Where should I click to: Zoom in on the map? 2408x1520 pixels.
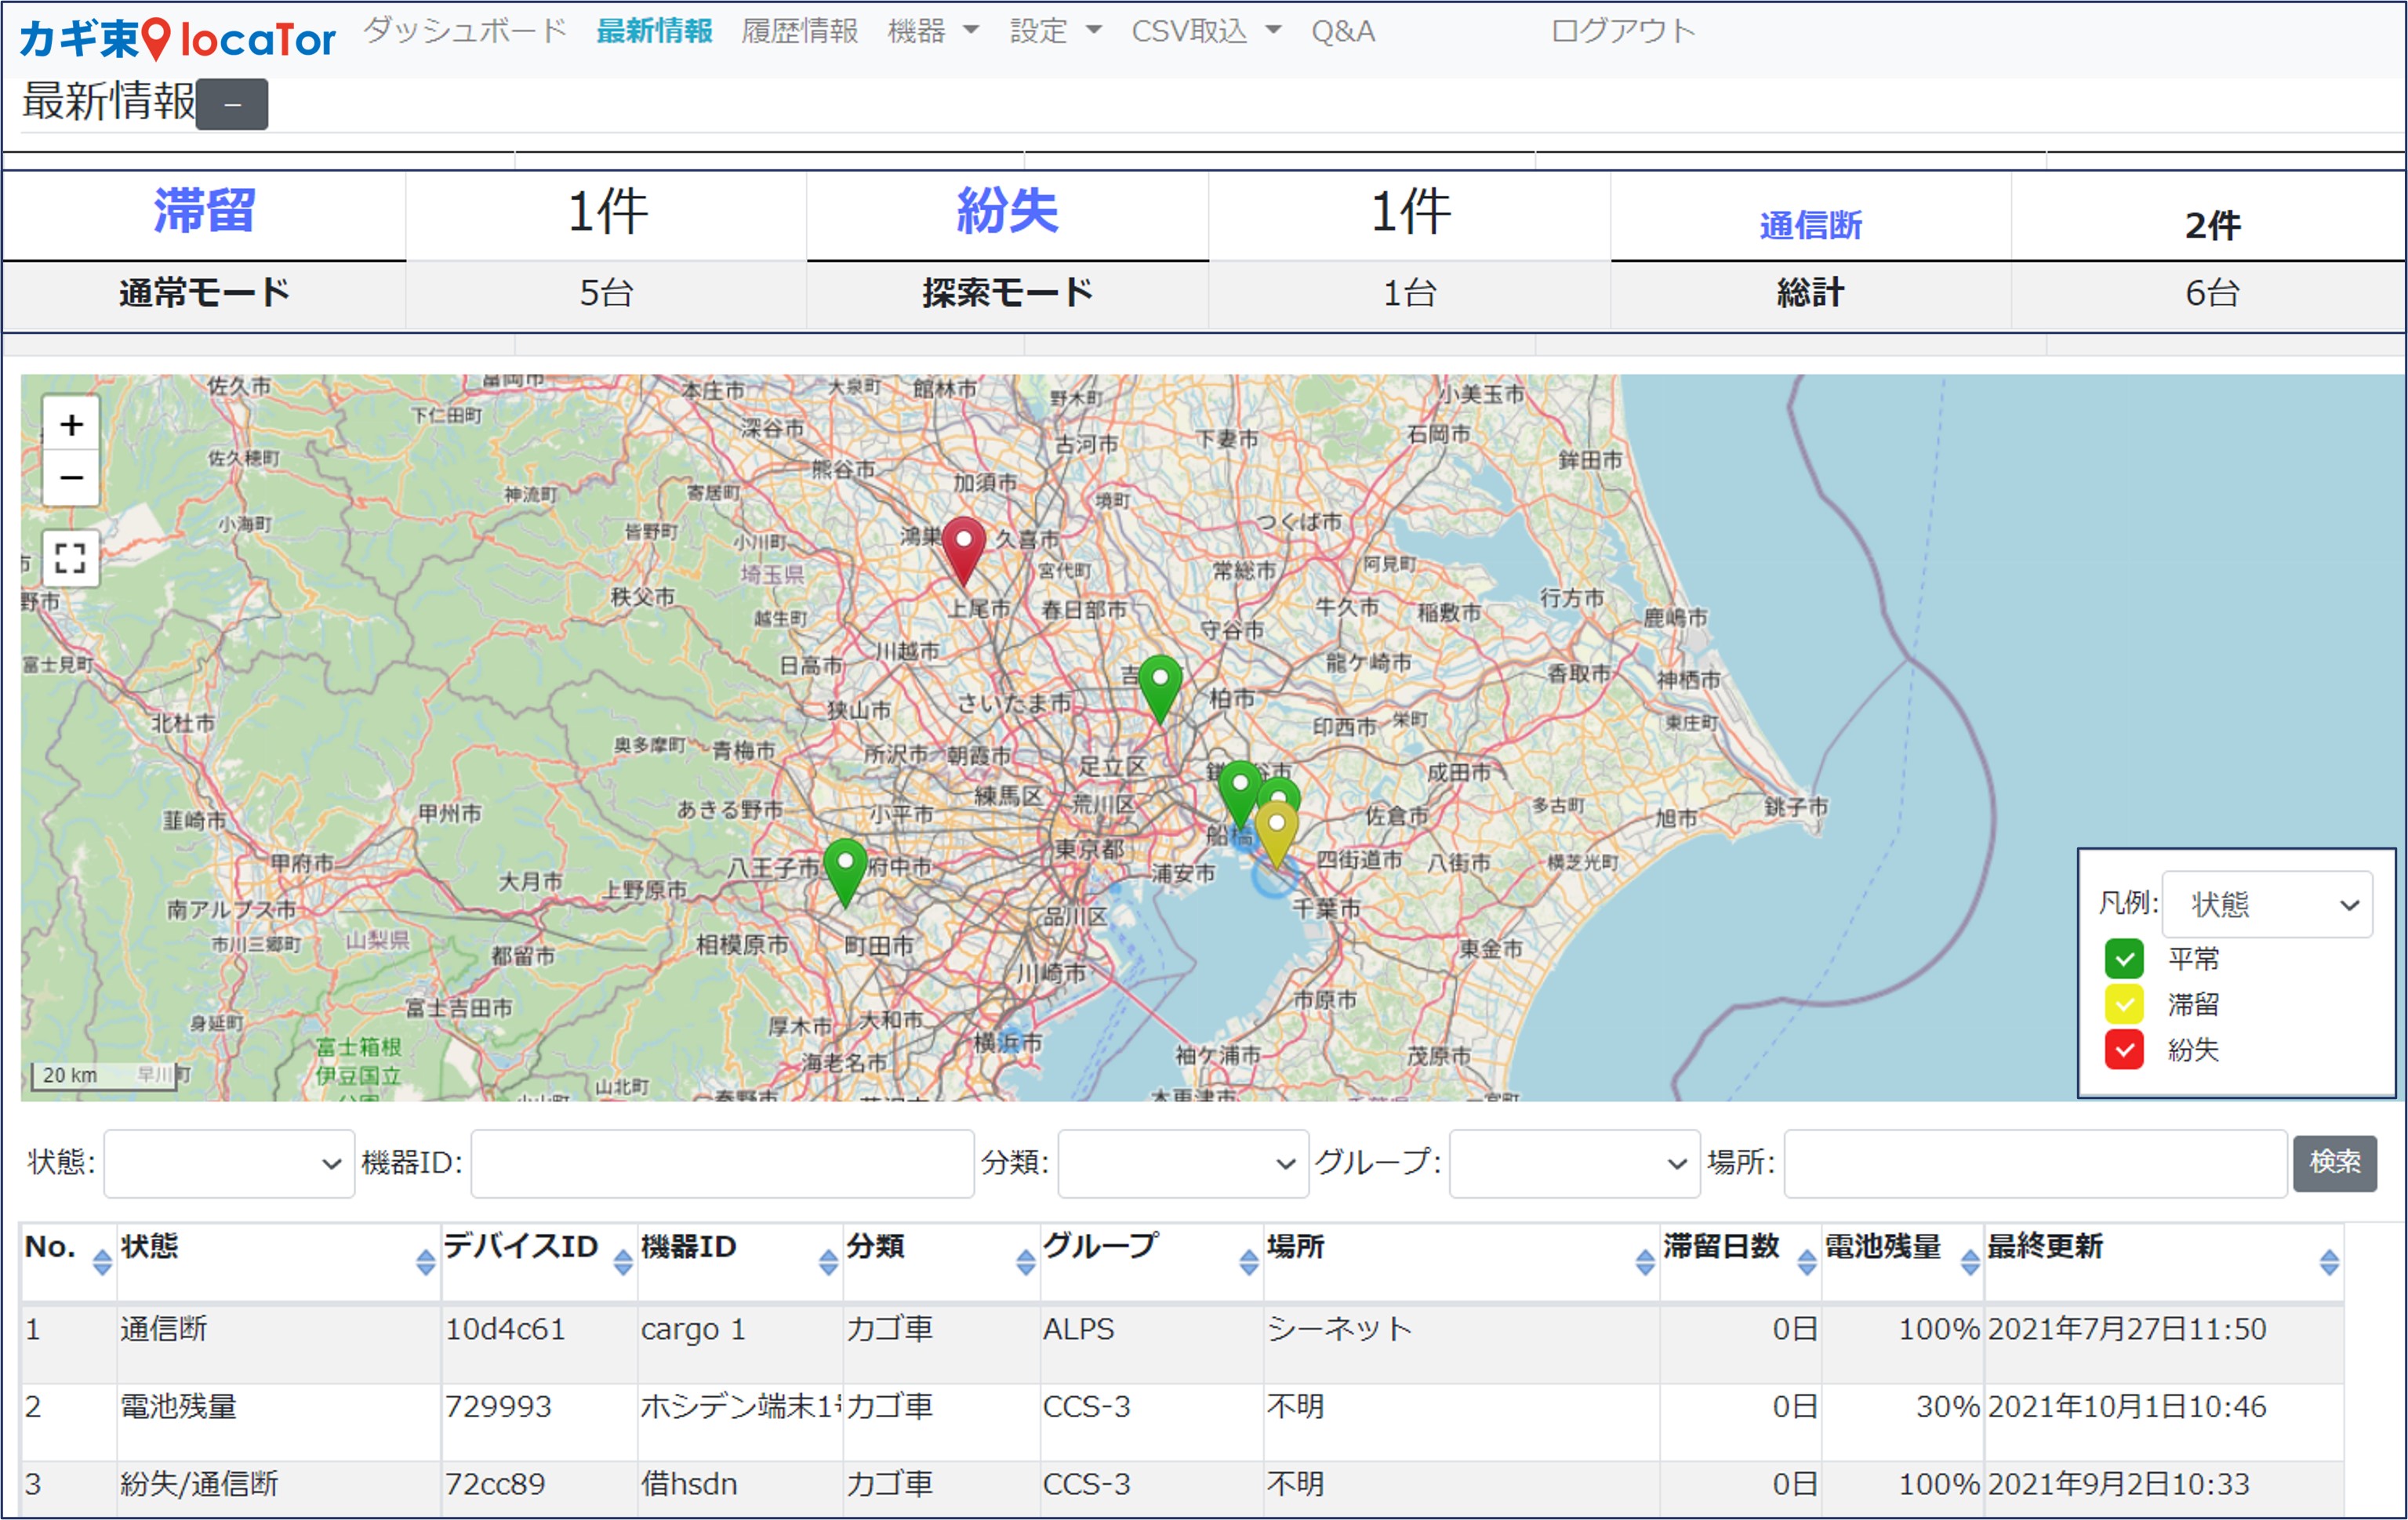tap(71, 425)
